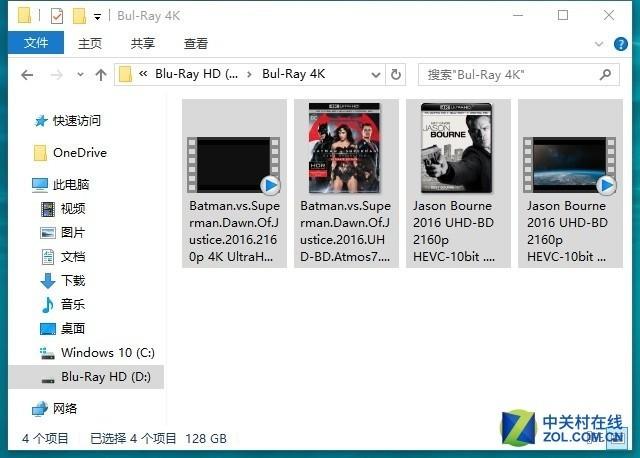Click the 下载 blue arrow icon
The width and height of the screenshot is (640, 458).
48,281
